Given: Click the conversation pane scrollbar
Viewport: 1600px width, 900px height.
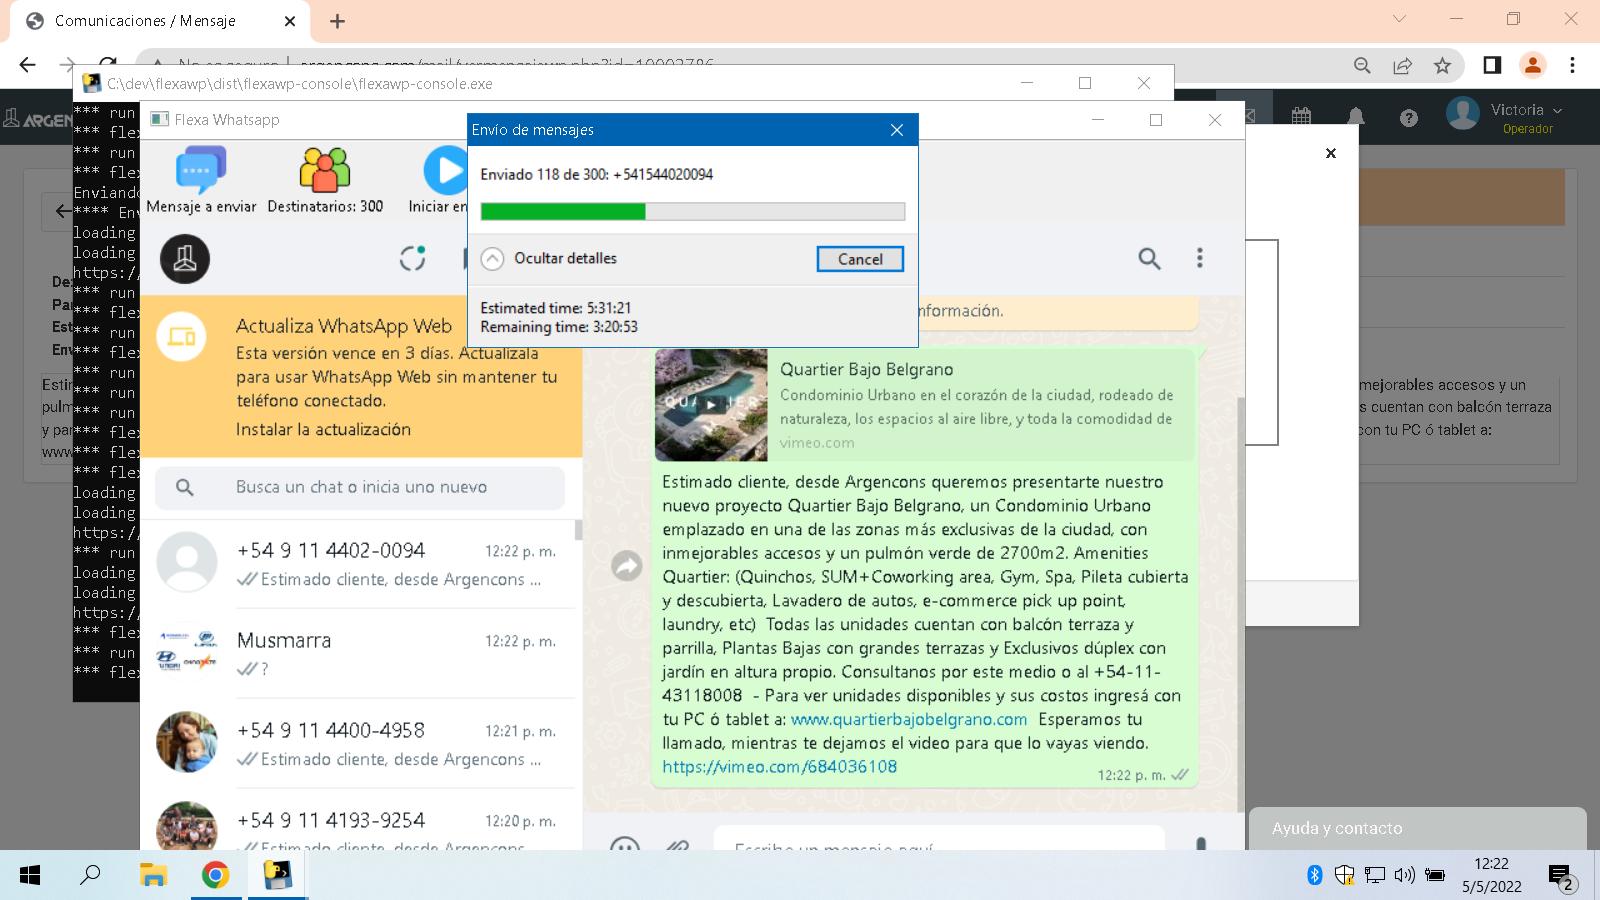Looking at the screenshot, I should (1241, 604).
